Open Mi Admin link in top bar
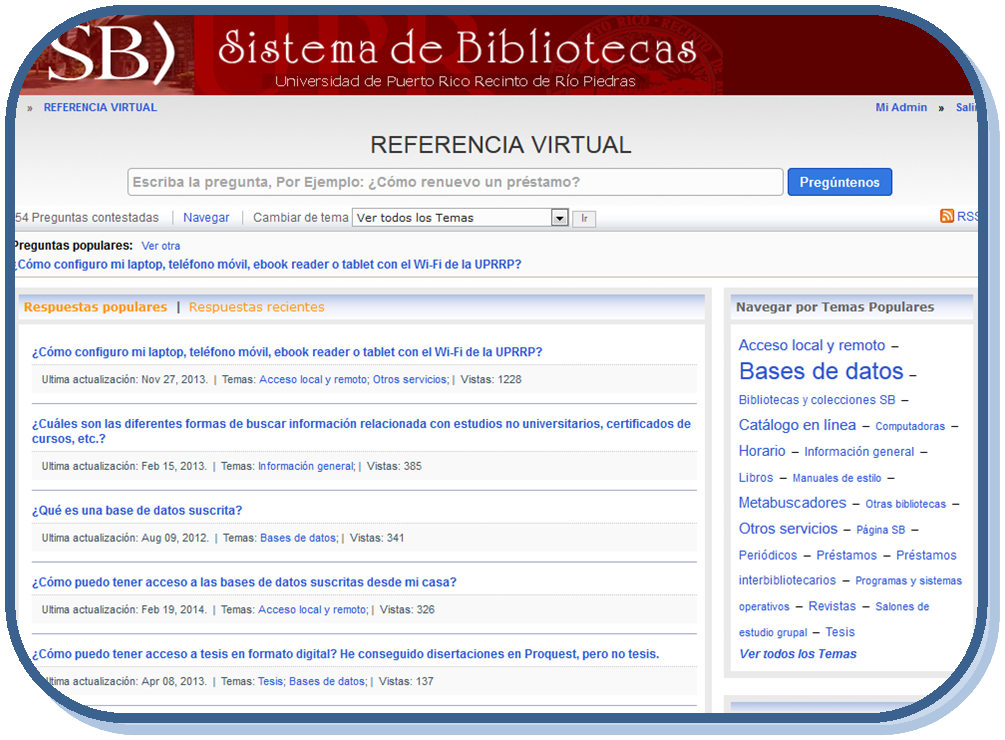The height and width of the screenshot is (740, 1005). pyautogui.click(x=901, y=107)
